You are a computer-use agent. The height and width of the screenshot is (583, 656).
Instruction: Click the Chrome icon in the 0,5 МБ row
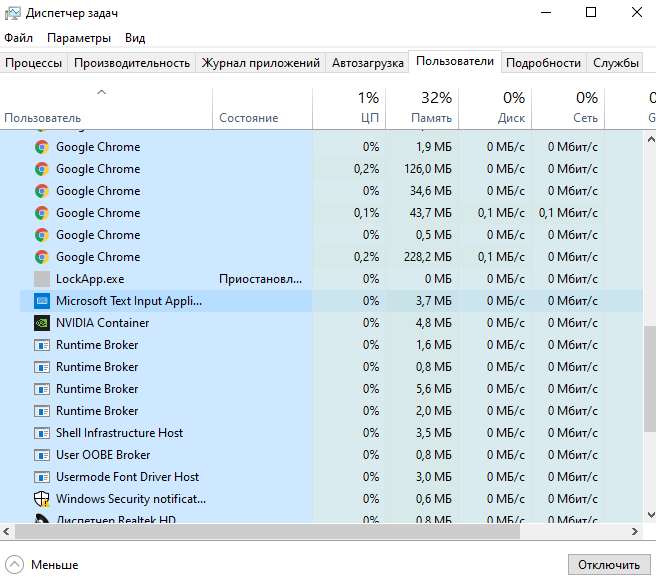[x=42, y=235]
